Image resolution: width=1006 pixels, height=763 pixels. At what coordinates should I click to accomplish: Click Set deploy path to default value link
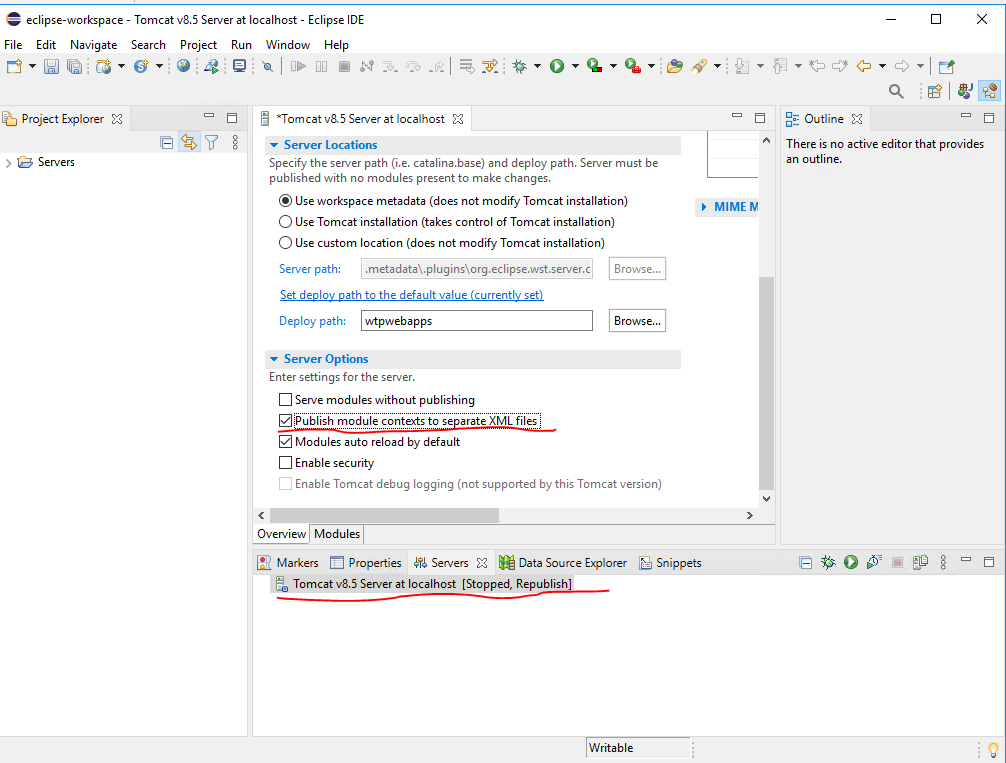tap(411, 295)
